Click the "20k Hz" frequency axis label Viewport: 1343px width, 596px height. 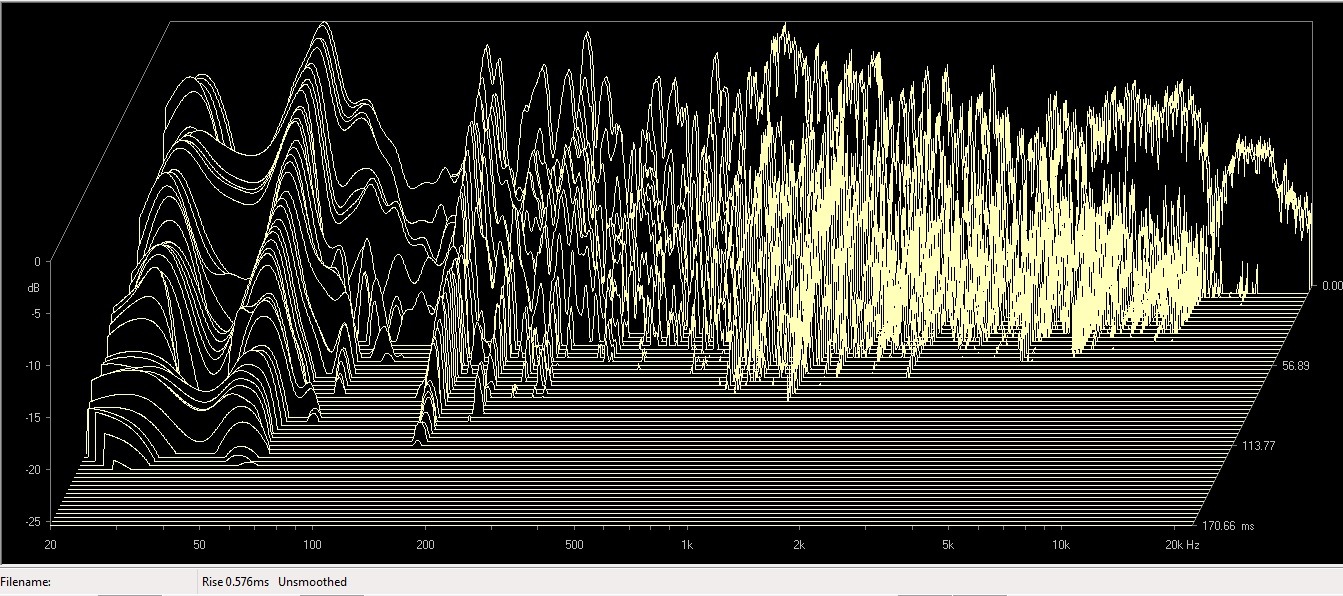tap(1181, 545)
